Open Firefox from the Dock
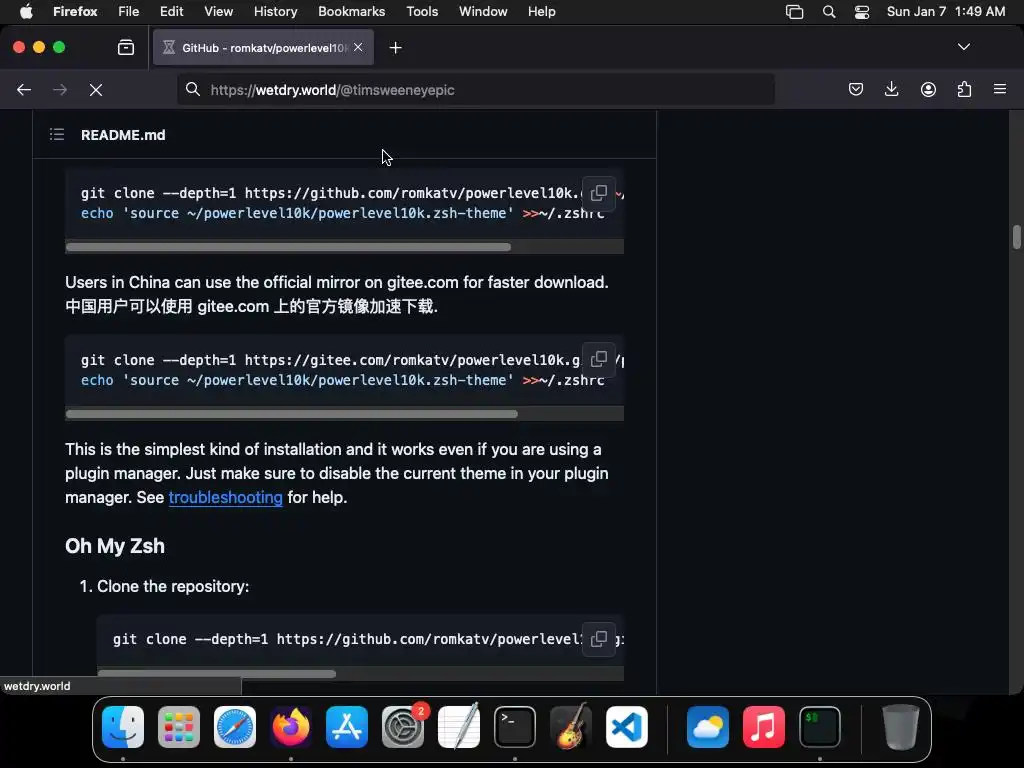The height and width of the screenshot is (768, 1024). point(291,727)
